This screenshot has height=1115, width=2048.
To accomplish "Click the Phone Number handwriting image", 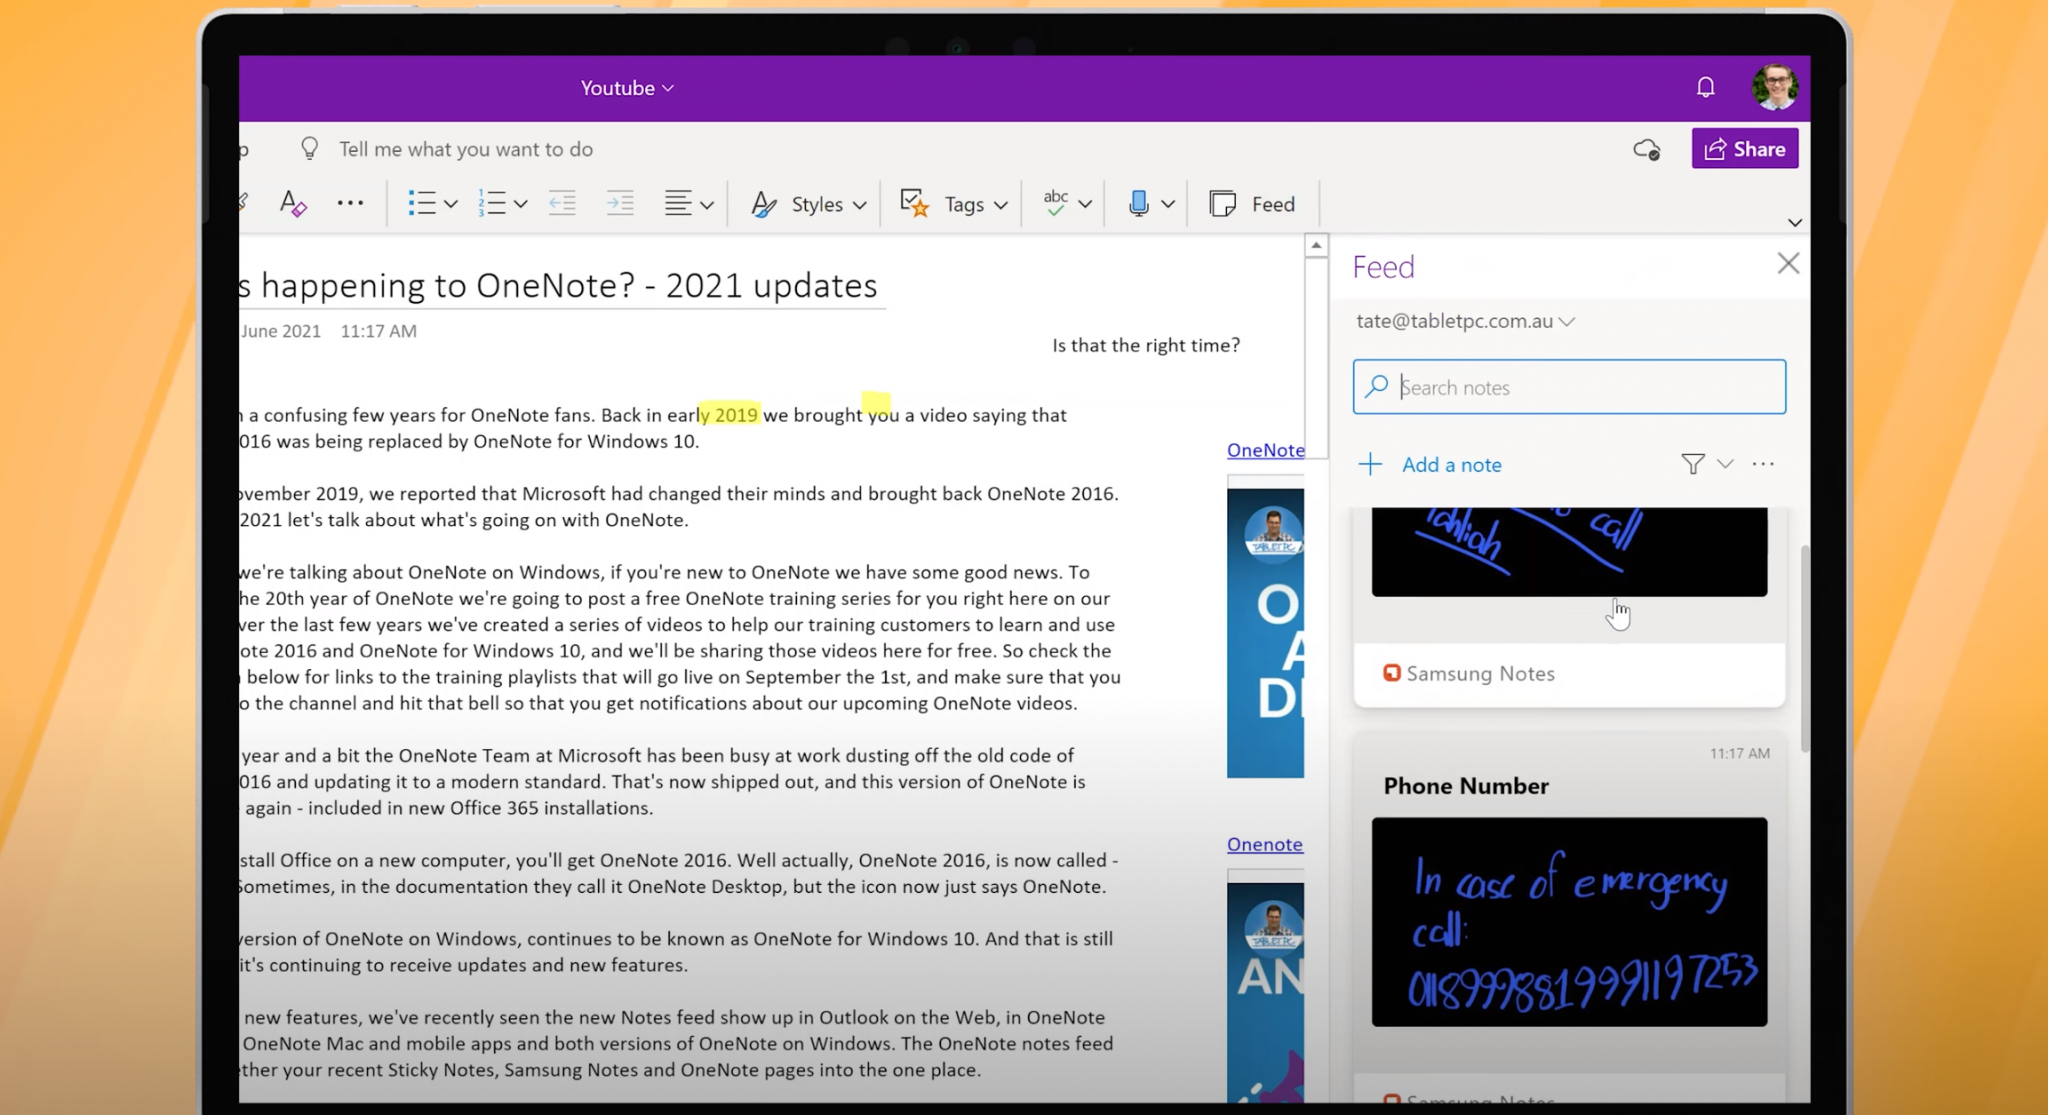I will pos(1569,922).
